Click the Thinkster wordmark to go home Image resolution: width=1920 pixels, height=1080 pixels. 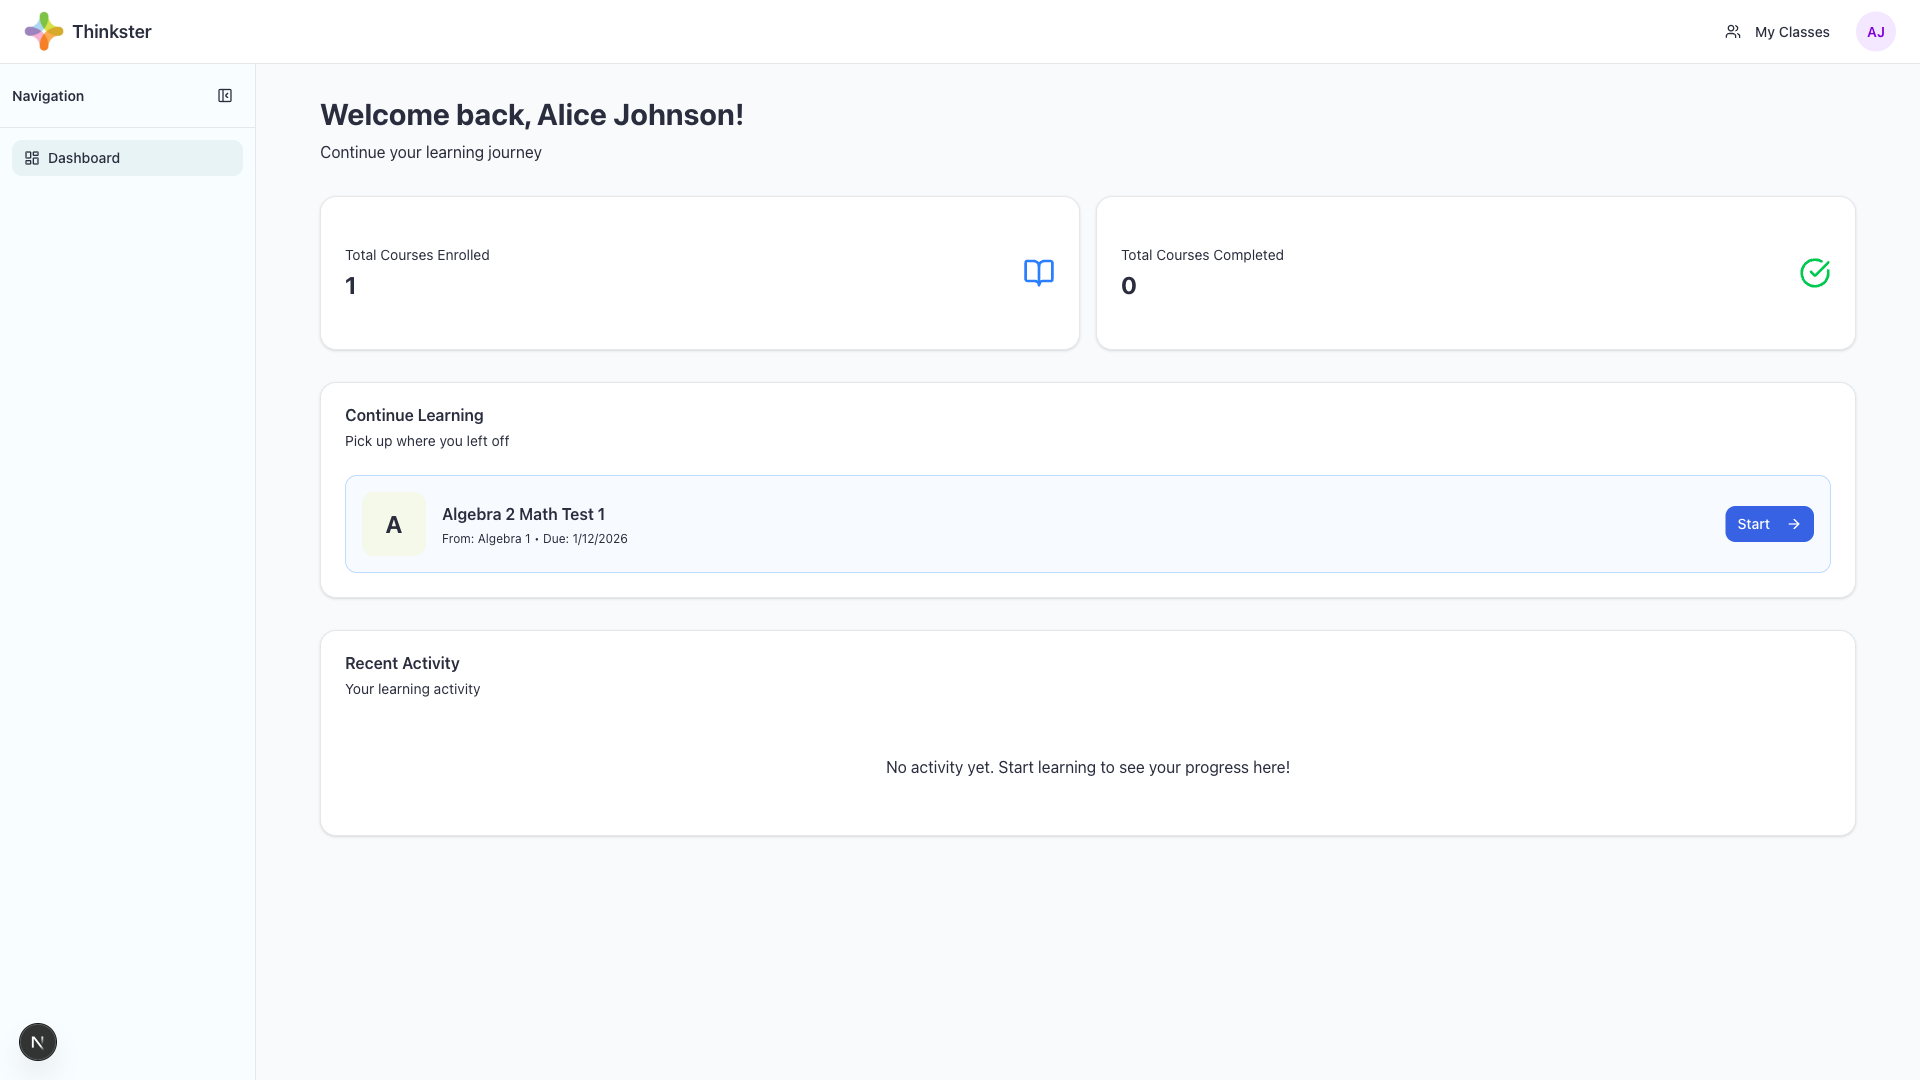[111, 31]
